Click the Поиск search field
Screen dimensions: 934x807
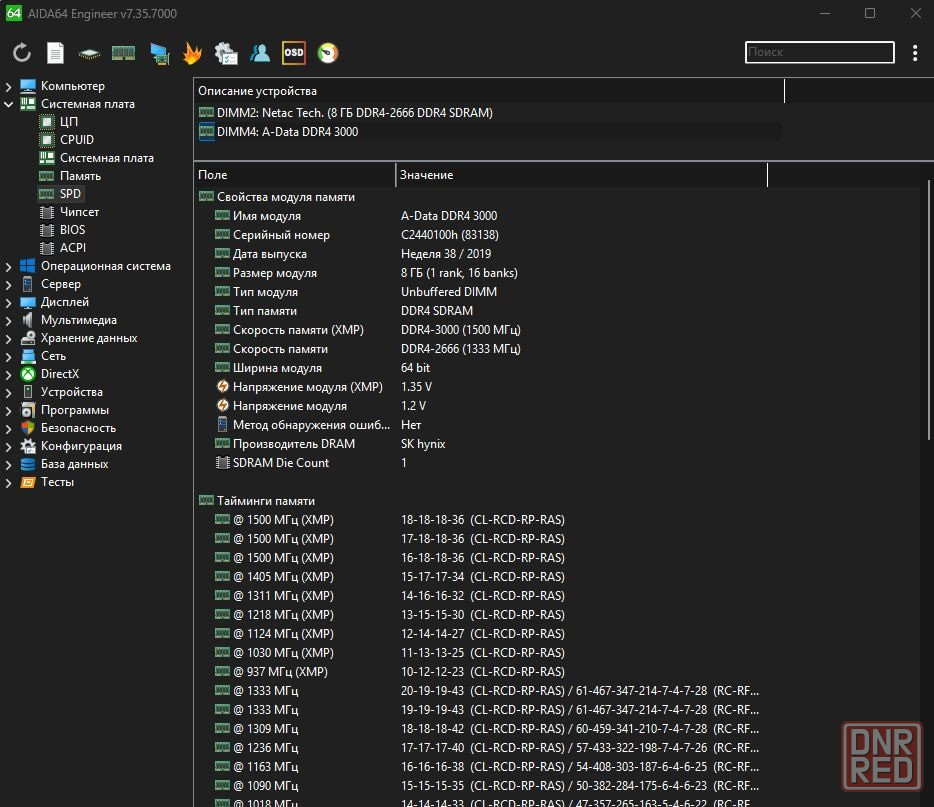819,52
